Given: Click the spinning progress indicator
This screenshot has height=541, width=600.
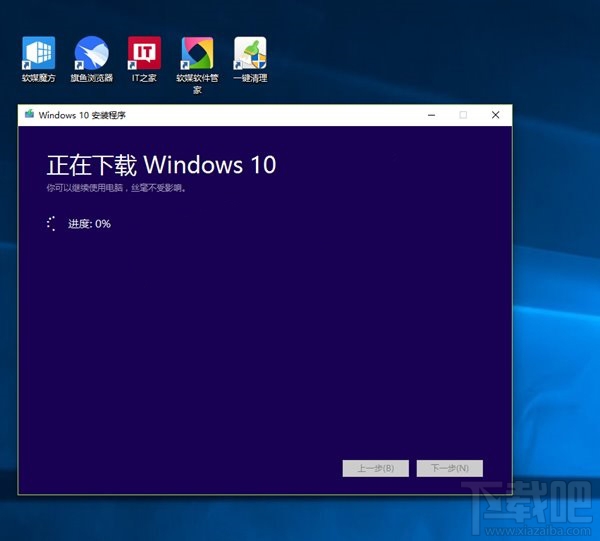Looking at the screenshot, I should 53,224.
